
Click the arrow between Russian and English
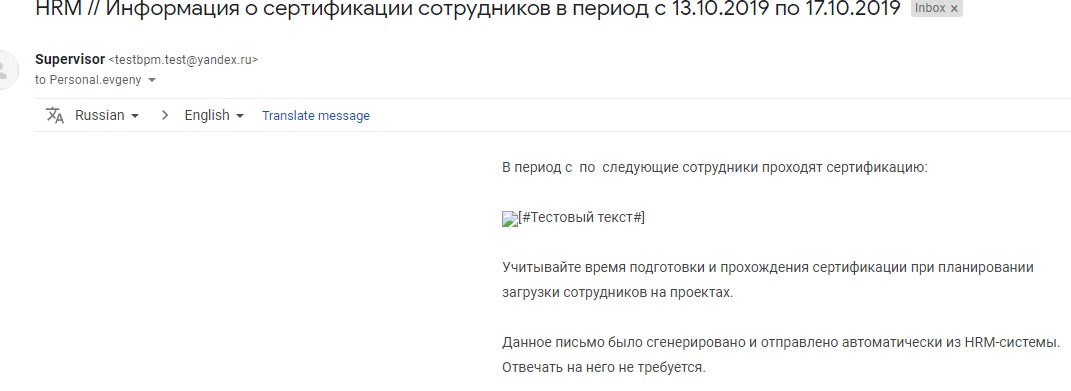click(x=165, y=116)
